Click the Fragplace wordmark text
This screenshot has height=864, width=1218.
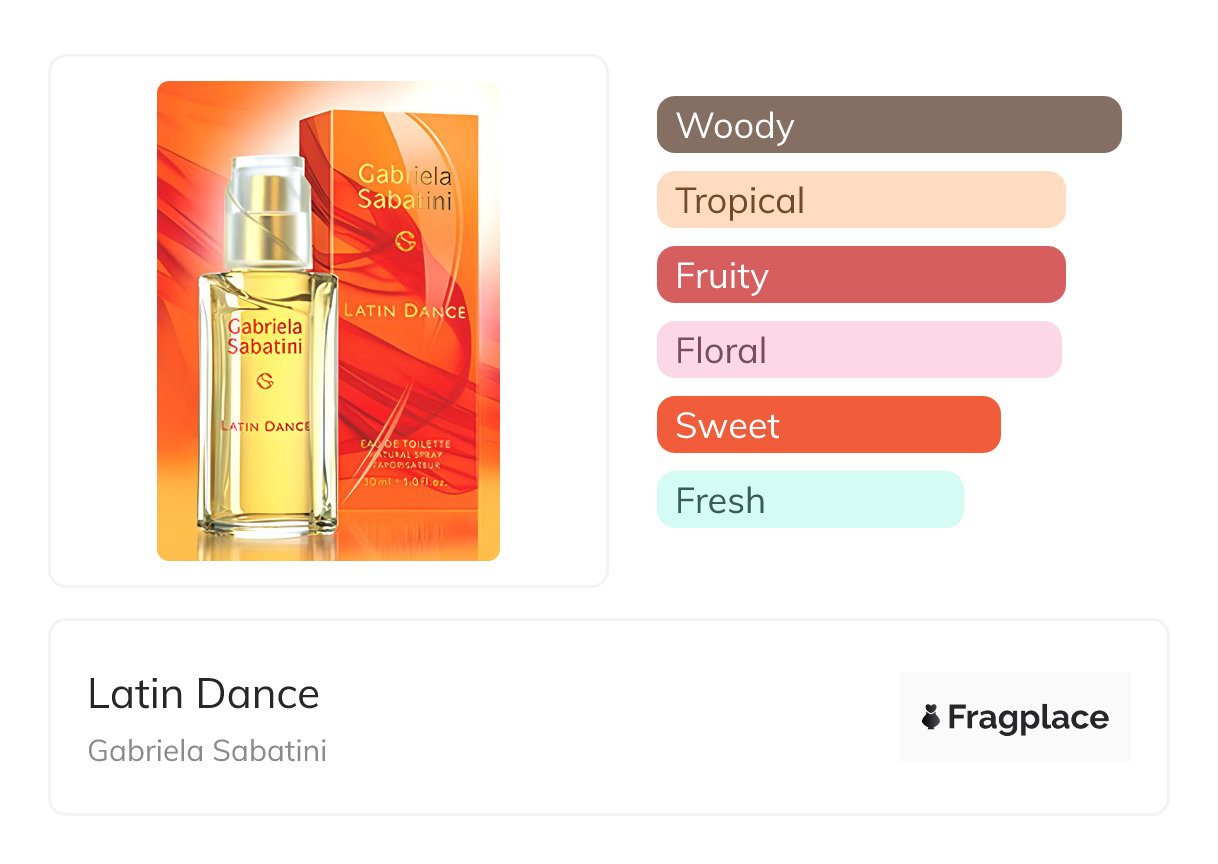(x=1028, y=717)
